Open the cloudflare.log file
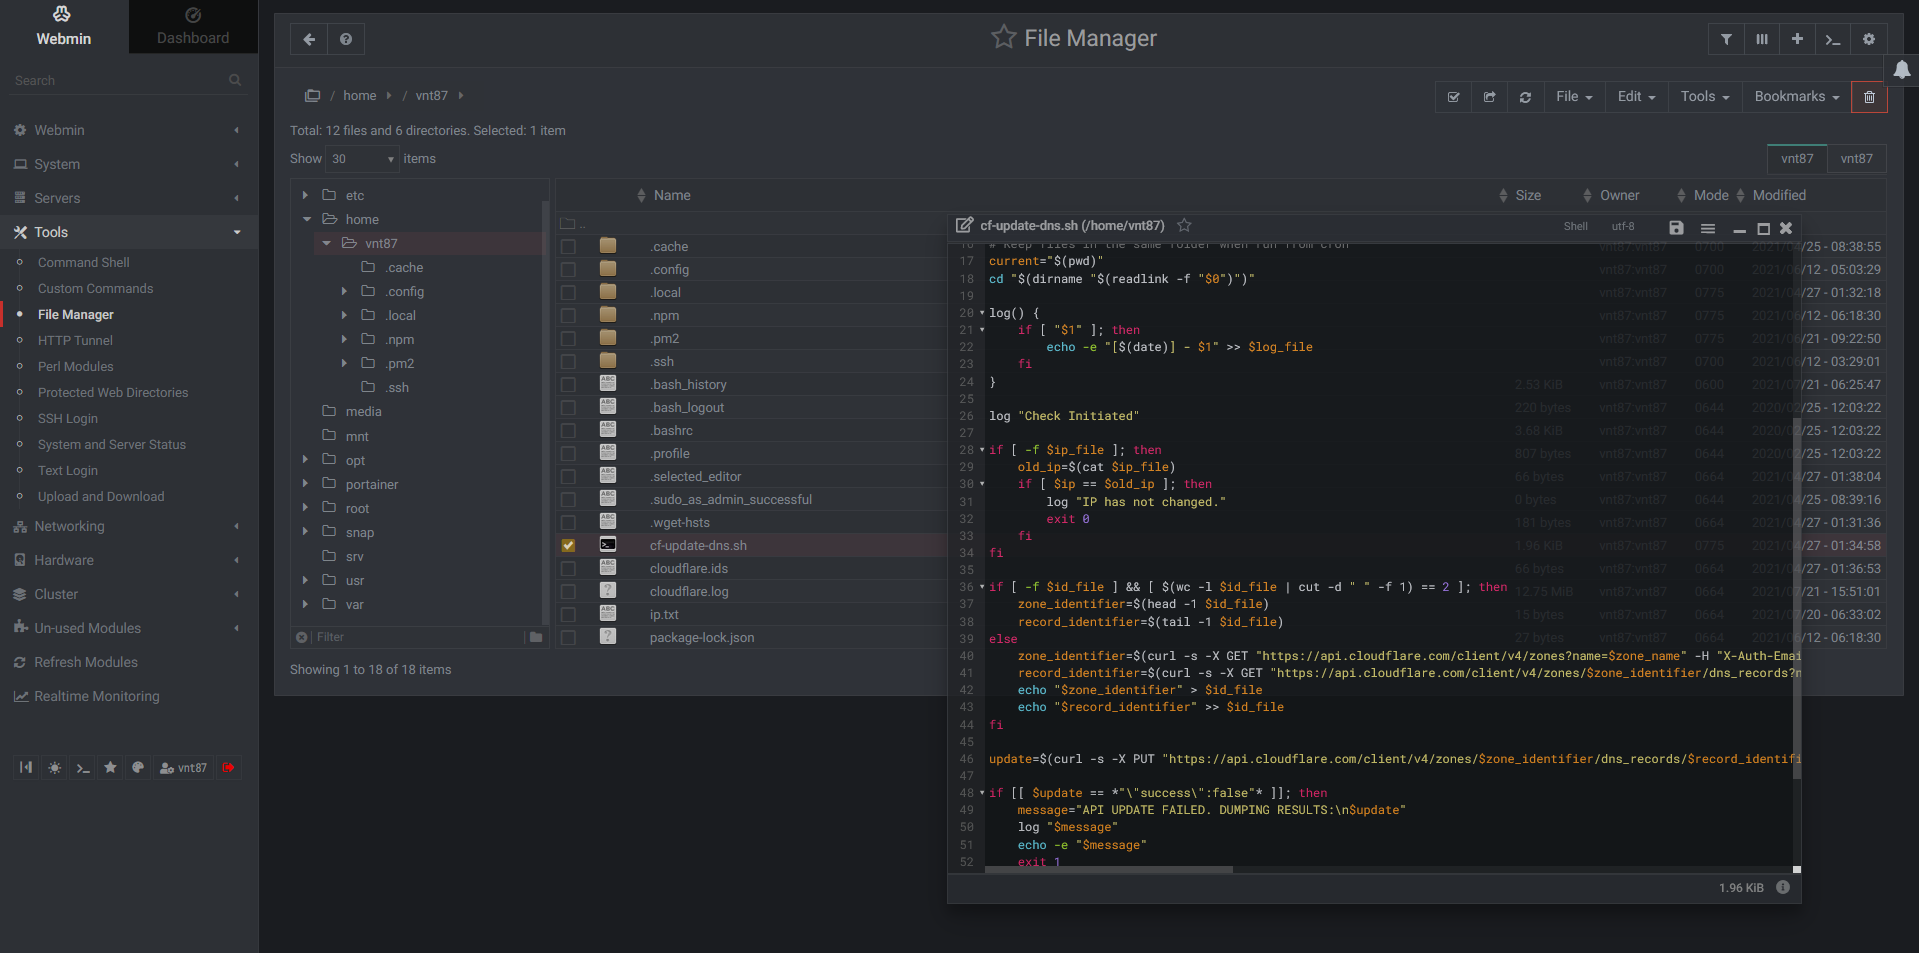1919x953 pixels. click(x=689, y=592)
